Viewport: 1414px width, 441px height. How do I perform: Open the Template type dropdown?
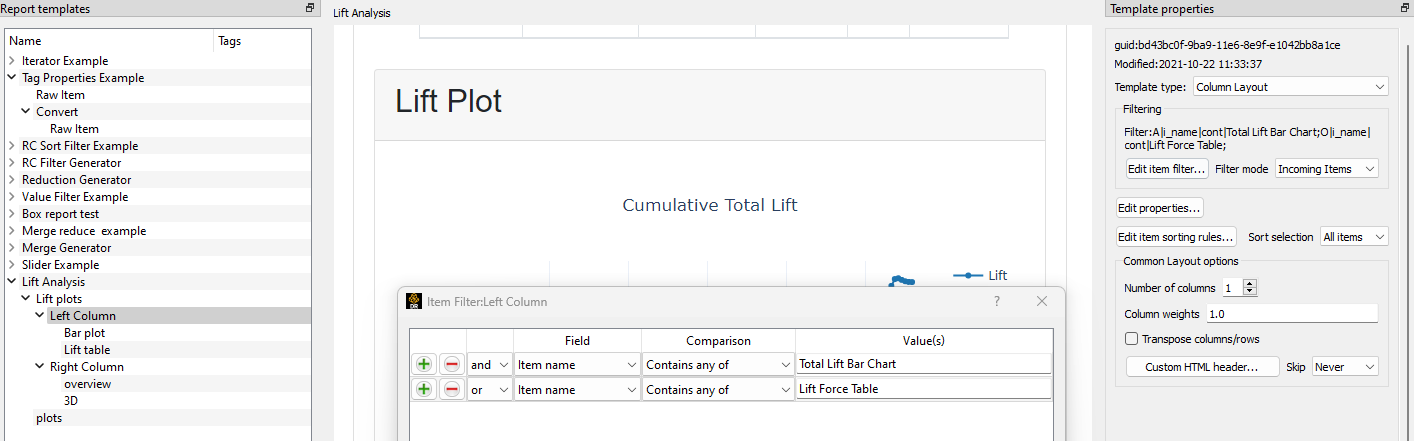pos(1290,87)
